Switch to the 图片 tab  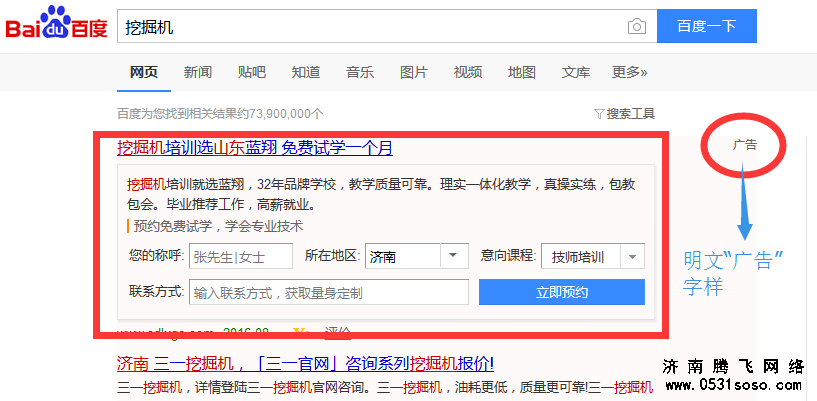(x=414, y=72)
